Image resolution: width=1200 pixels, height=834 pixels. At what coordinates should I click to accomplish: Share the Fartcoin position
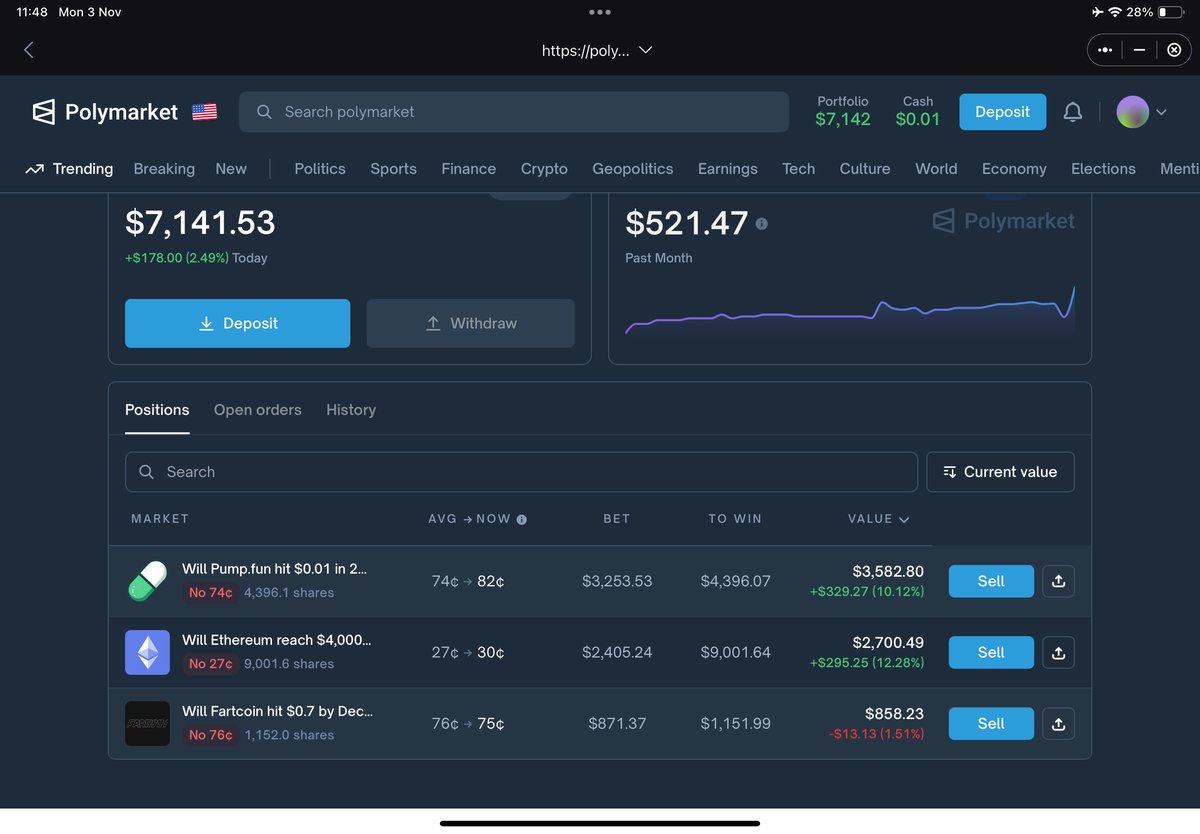[1058, 723]
